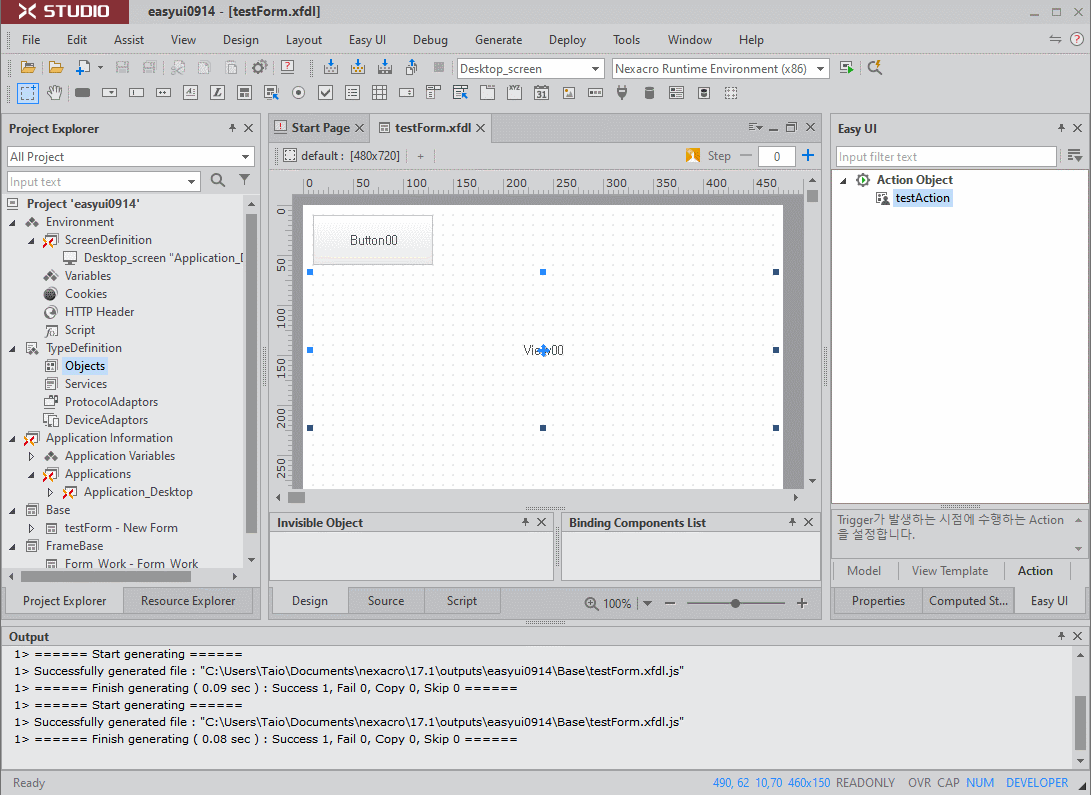This screenshot has height=795, width=1091.
Task: Focus the Easy UI filter text field
Action: pyautogui.click(x=946, y=156)
